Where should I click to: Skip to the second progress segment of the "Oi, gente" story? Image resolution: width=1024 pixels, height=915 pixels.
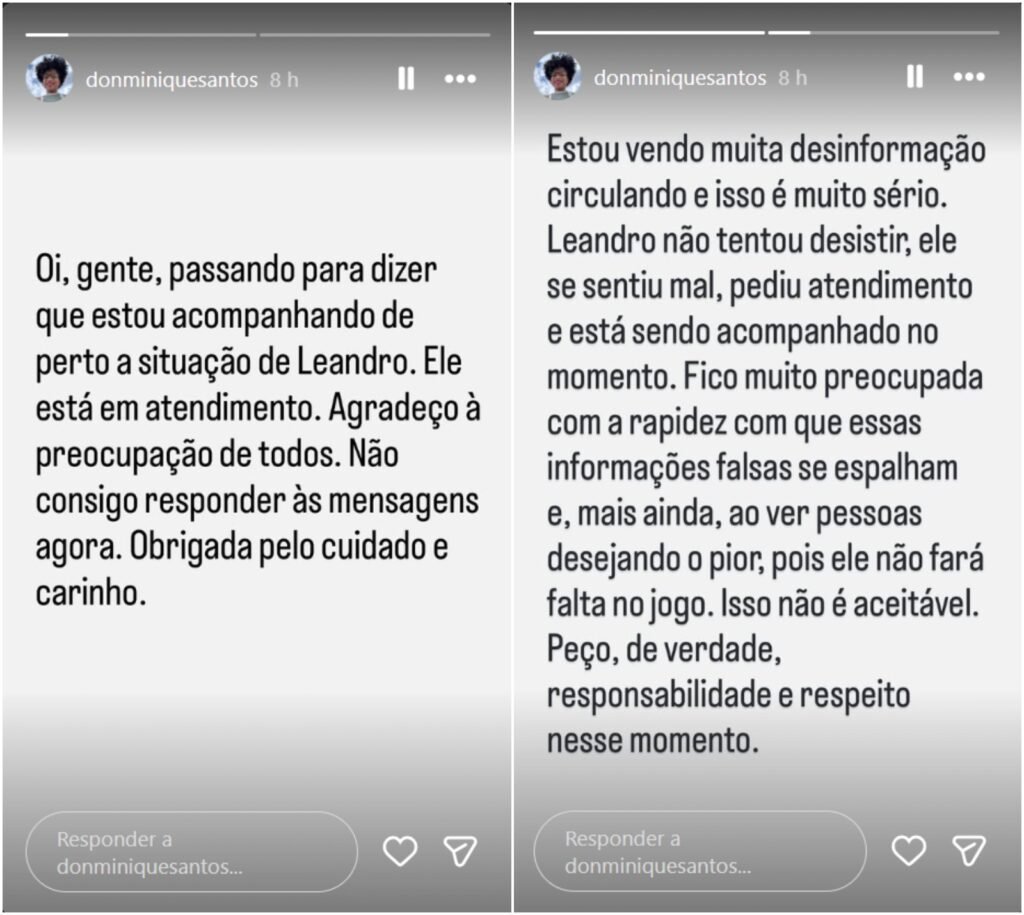pos(375,35)
